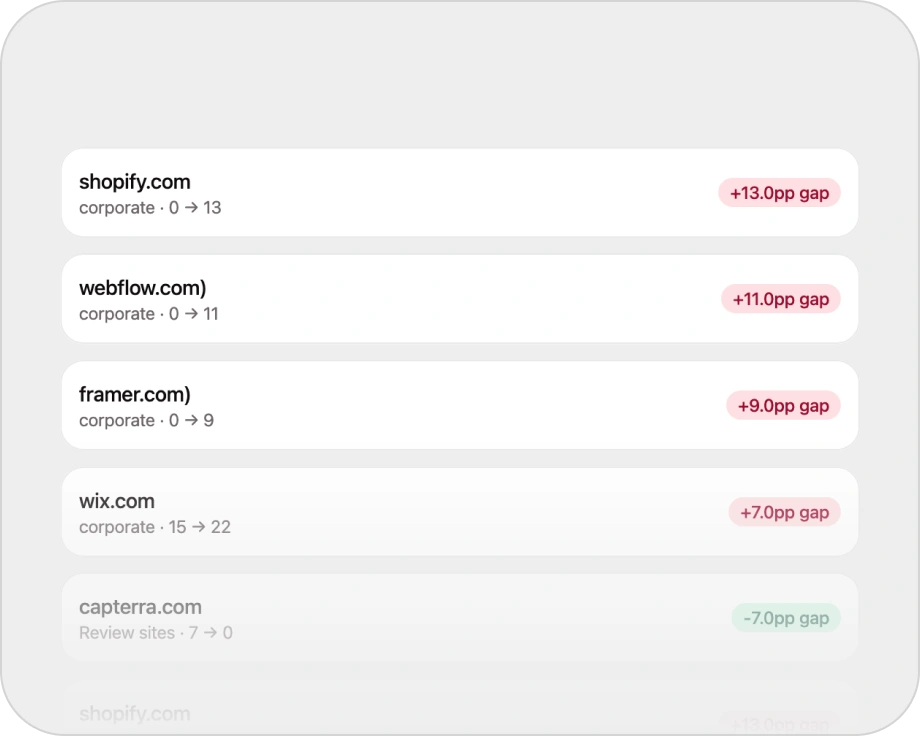Click the faded wix.com card

pos(460,511)
